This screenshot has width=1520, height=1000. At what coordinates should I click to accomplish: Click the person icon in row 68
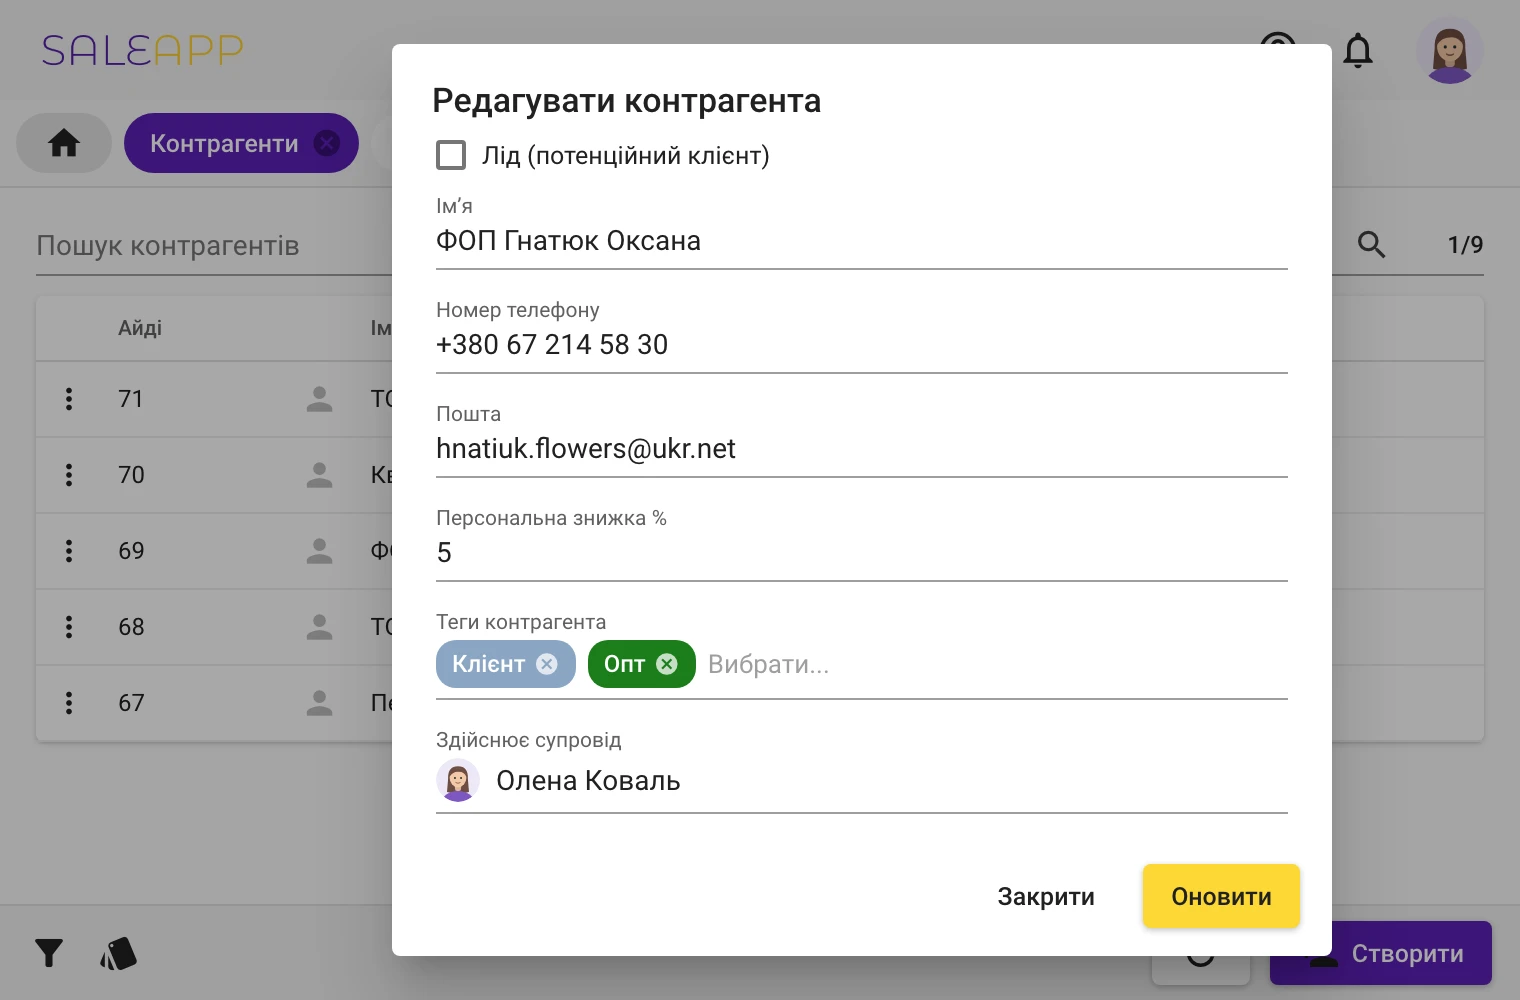coord(319,627)
